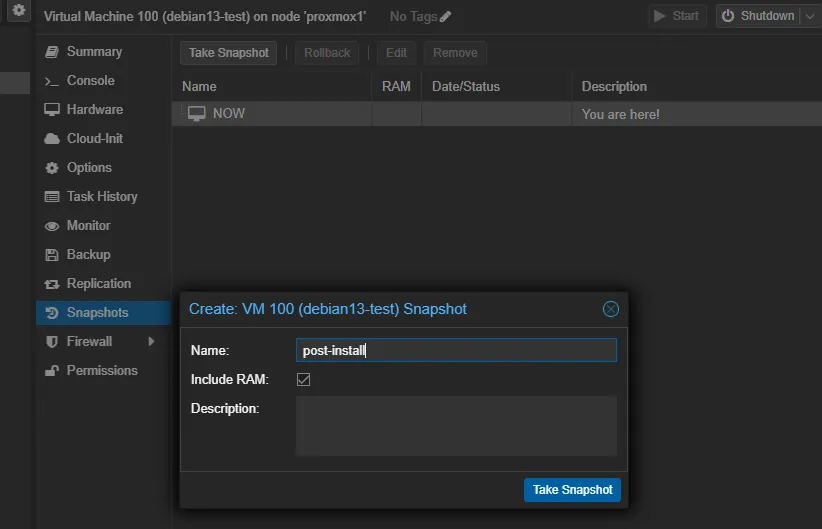
Task: Click the Replication arrows icon
Action: point(51,284)
